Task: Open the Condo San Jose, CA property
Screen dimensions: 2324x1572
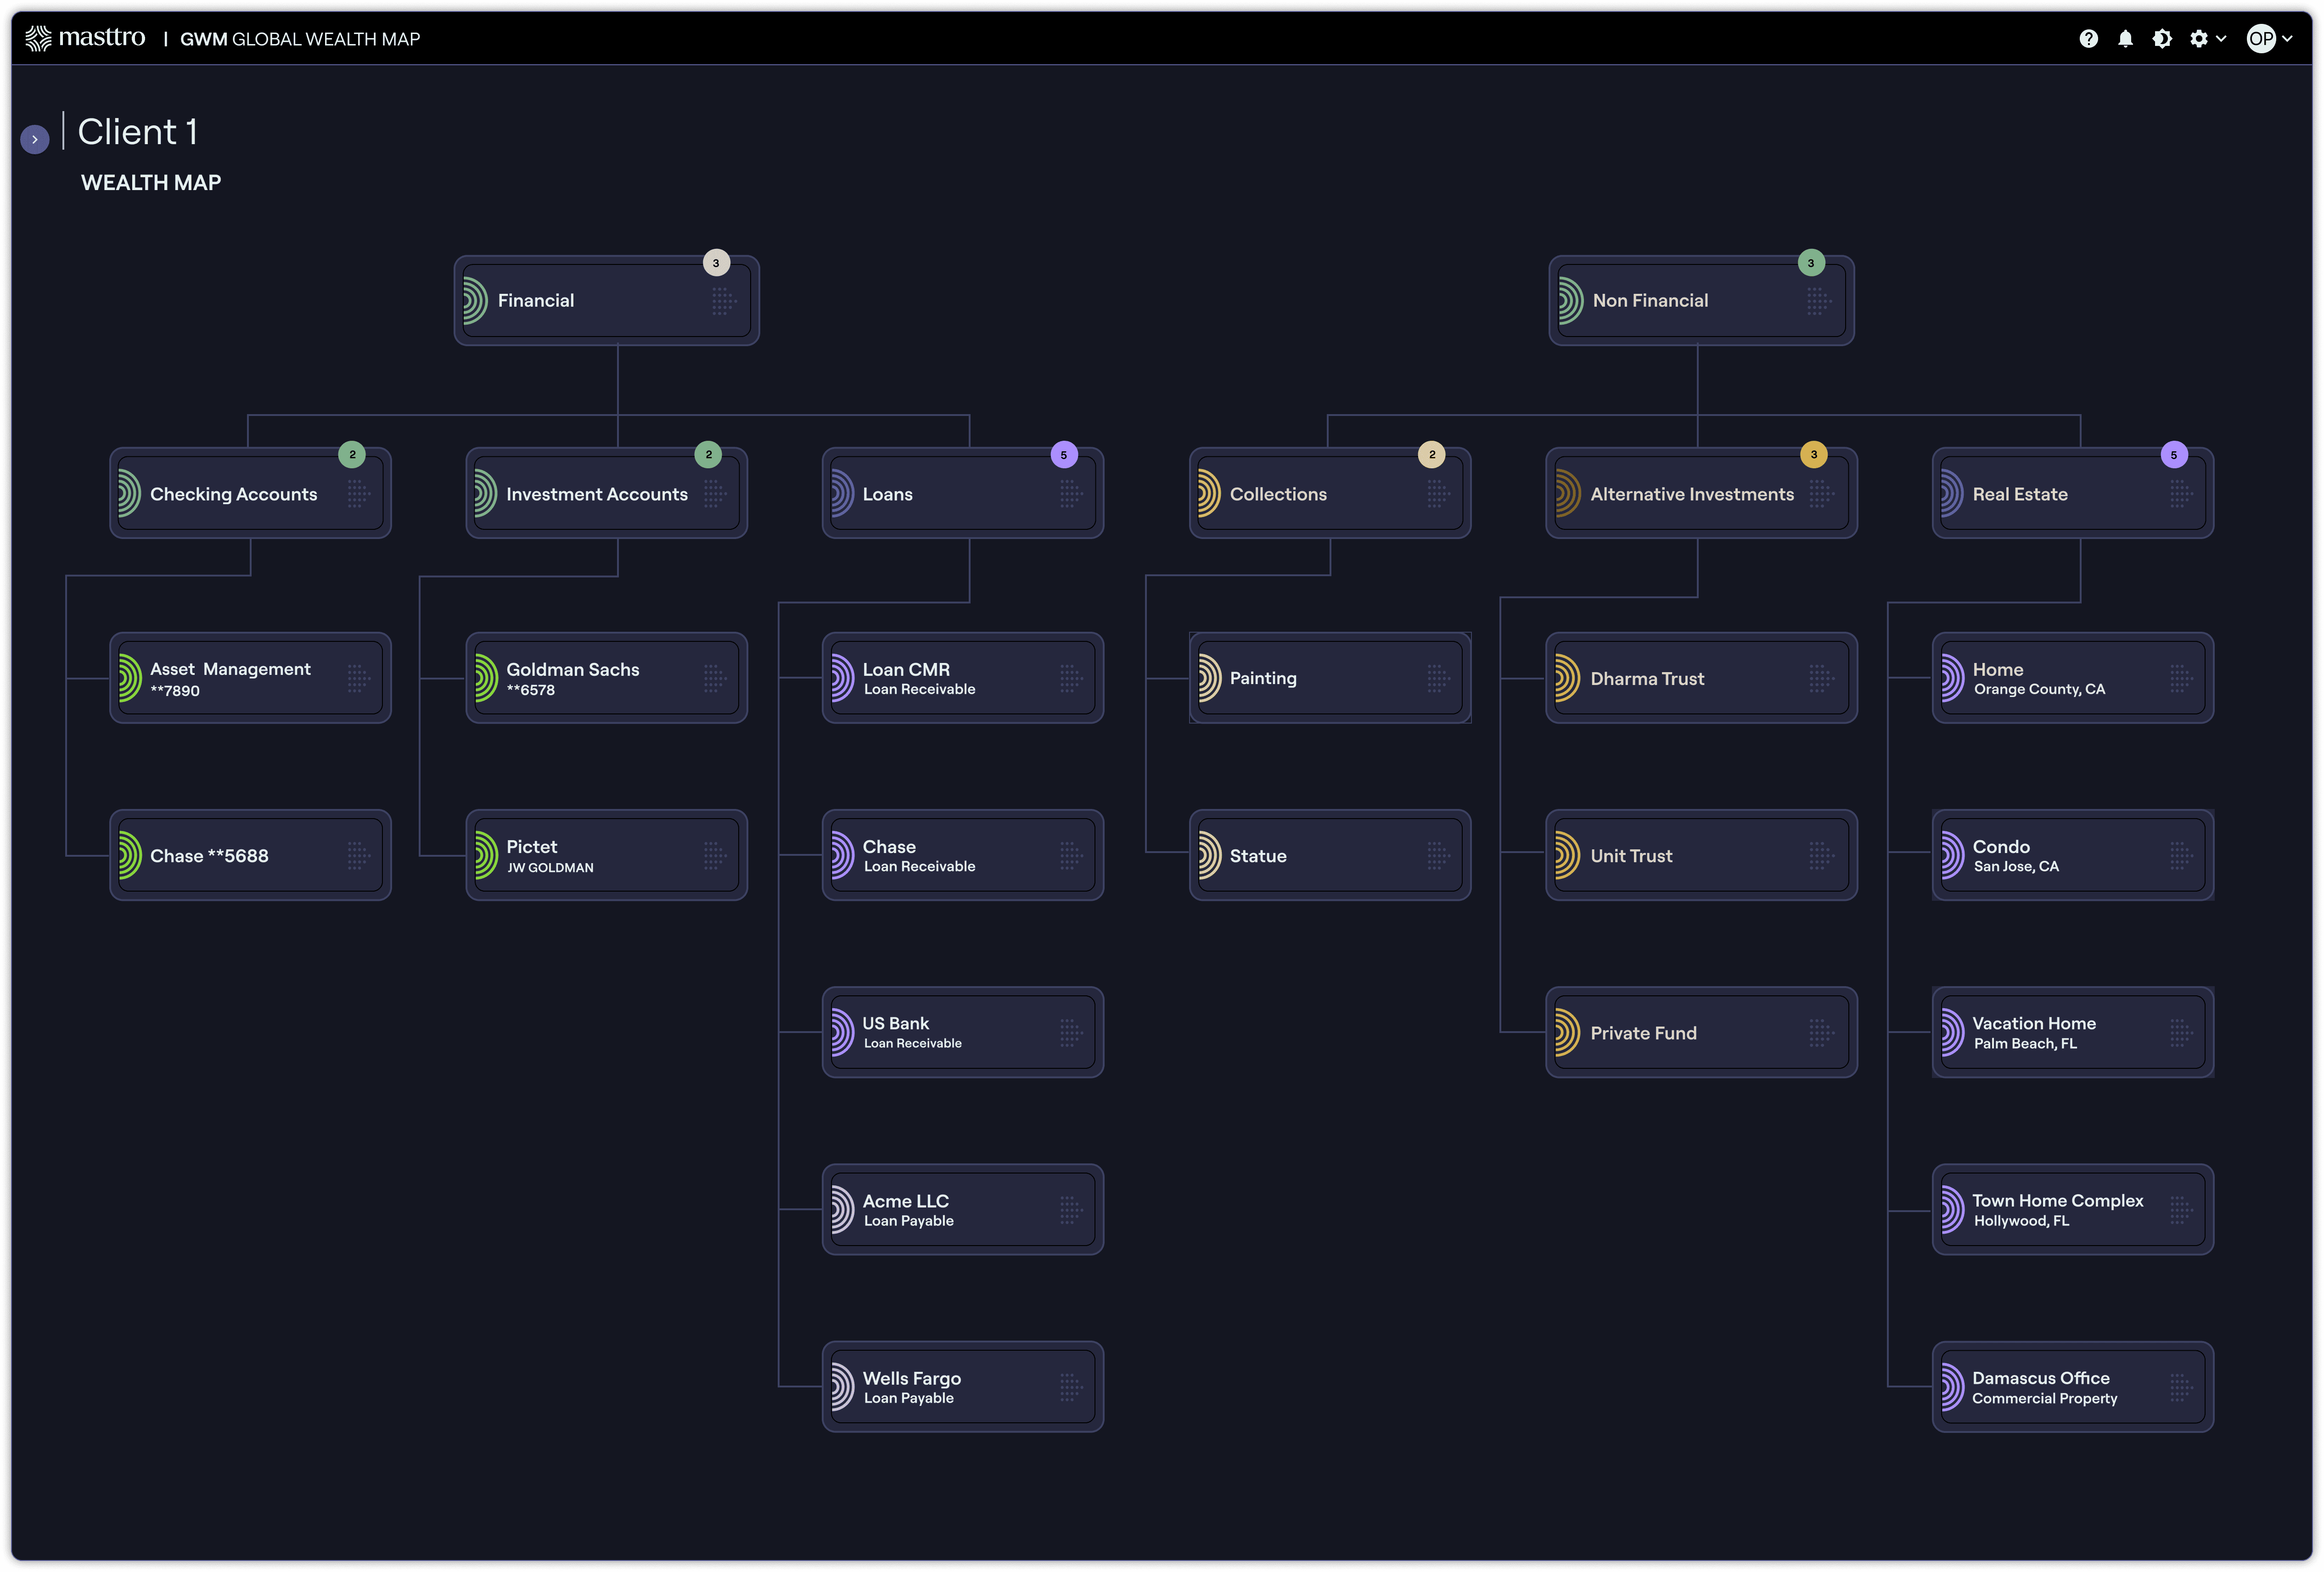Action: [2072, 856]
